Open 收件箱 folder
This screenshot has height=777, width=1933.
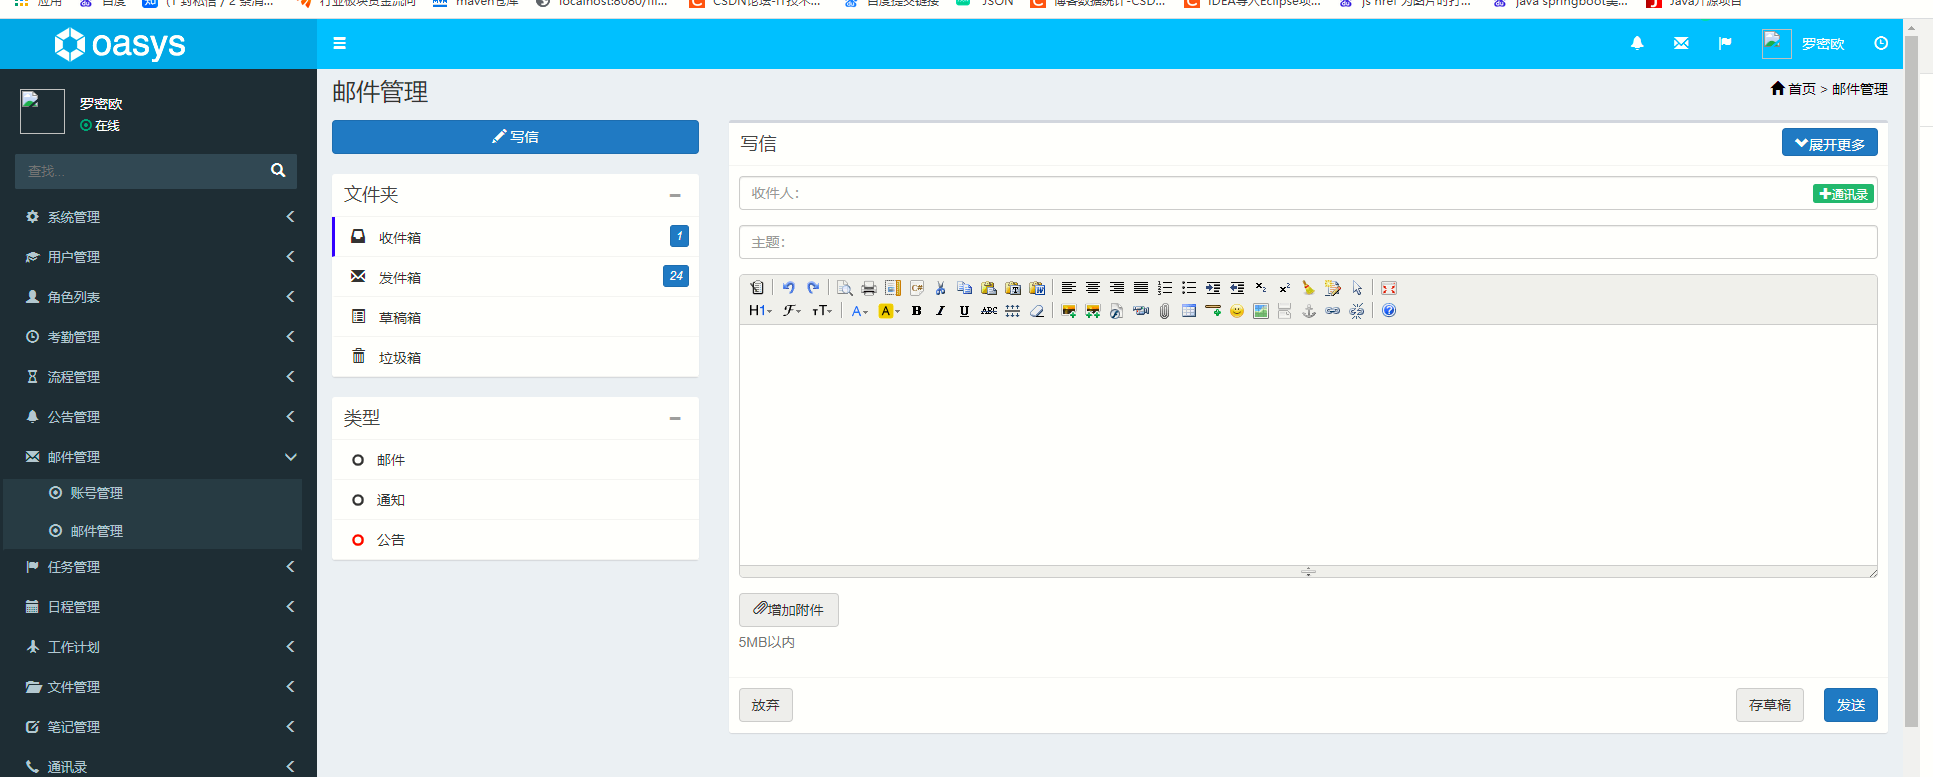click(515, 237)
